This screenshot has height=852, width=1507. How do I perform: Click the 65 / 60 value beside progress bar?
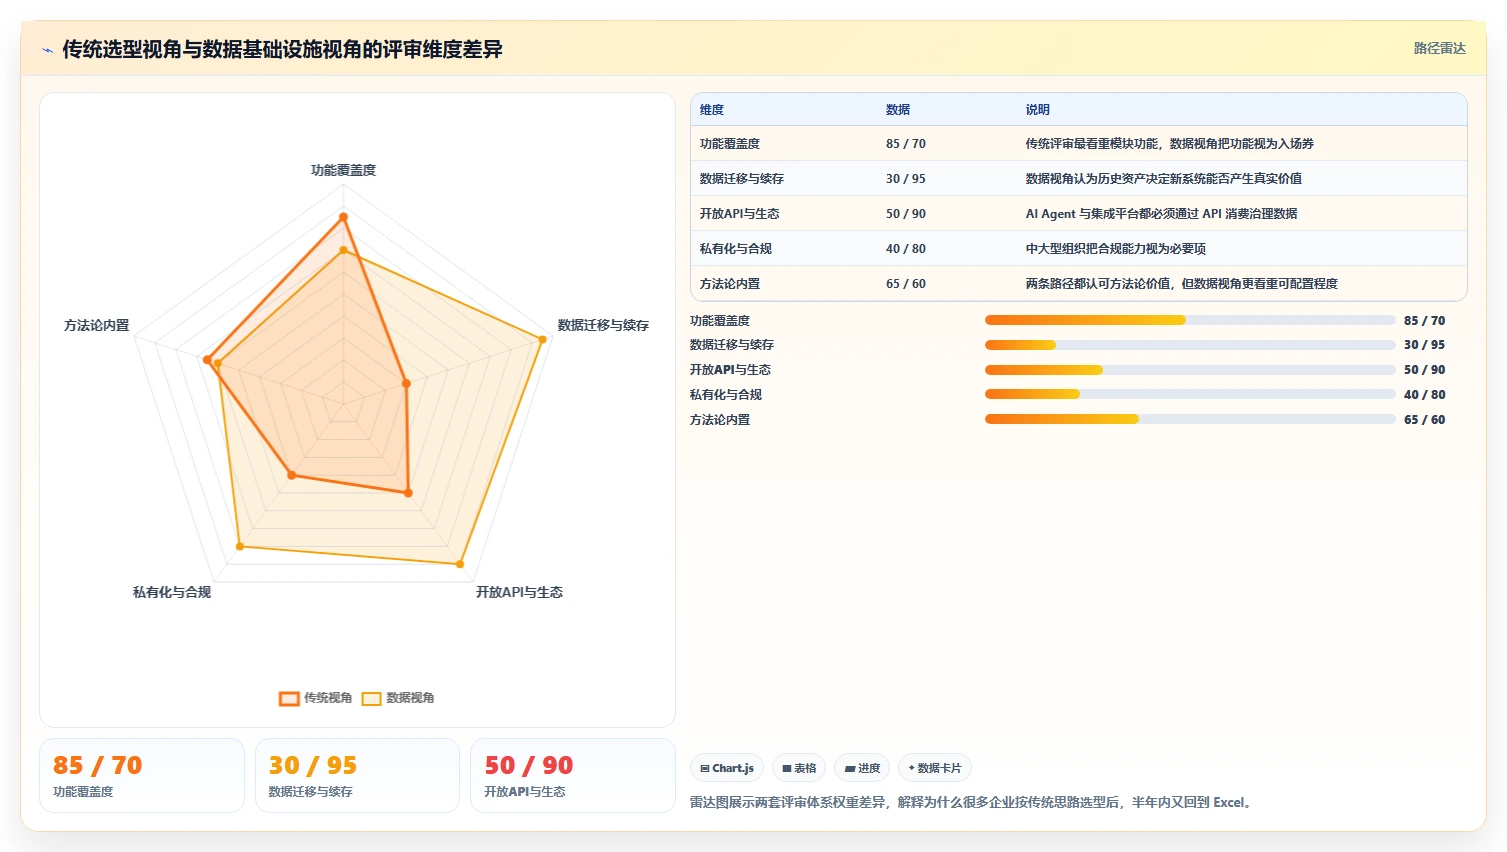(1424, 420)
